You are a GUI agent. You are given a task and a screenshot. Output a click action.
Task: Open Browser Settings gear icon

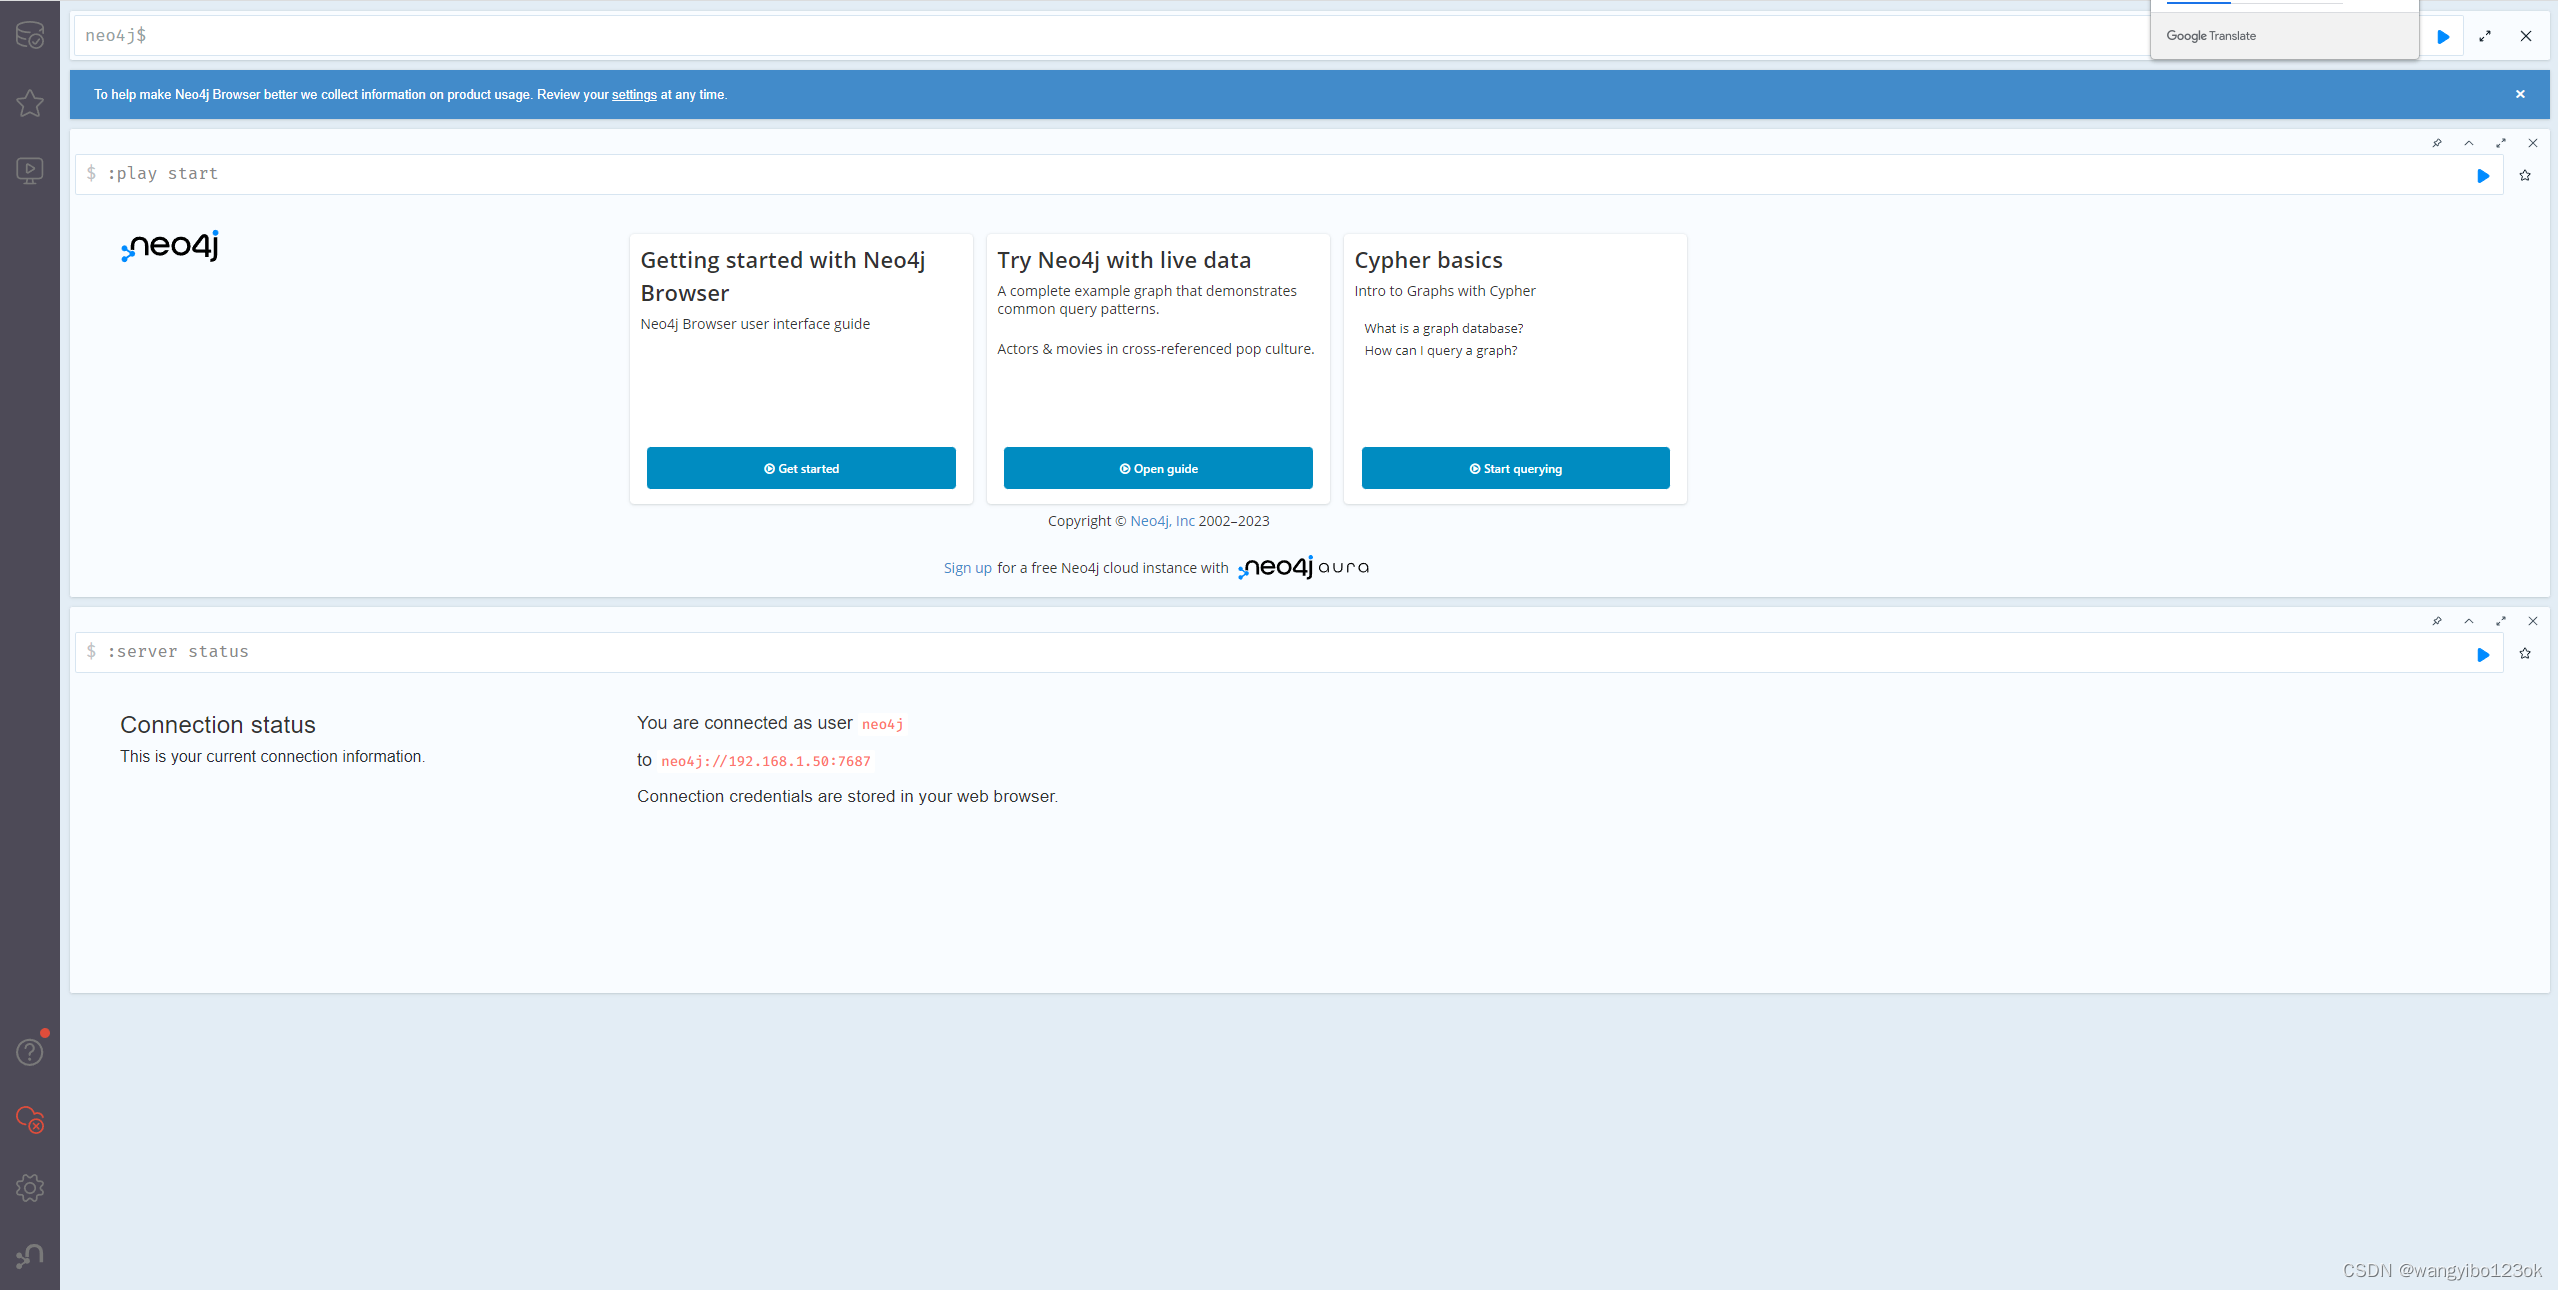30,1188
